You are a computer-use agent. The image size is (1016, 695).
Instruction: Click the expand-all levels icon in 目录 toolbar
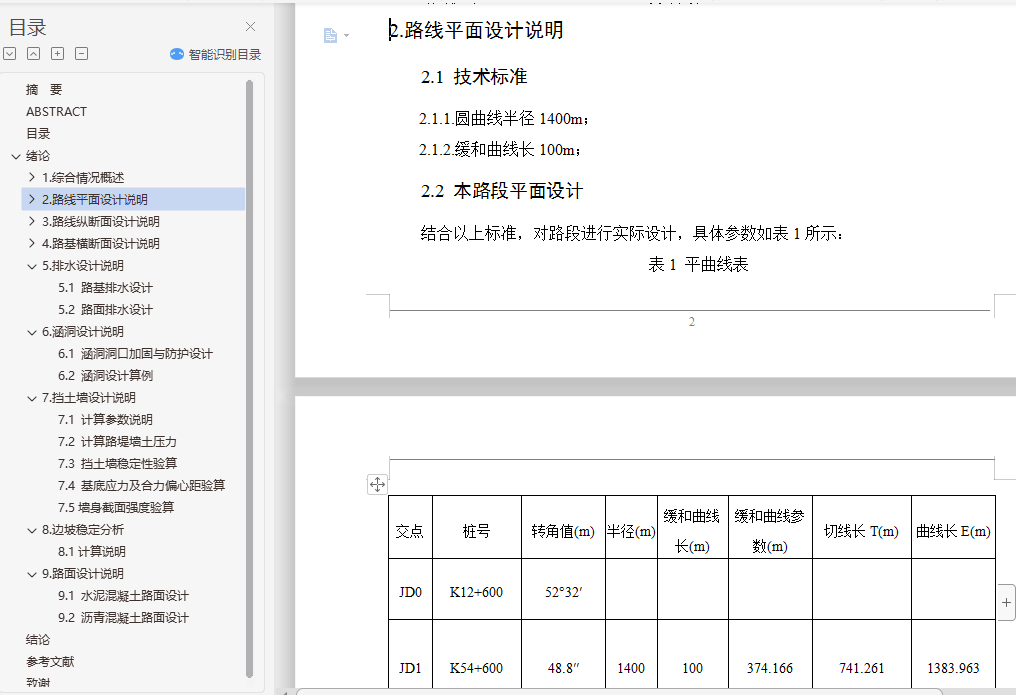pyautogui.click(x=10, y=54)
